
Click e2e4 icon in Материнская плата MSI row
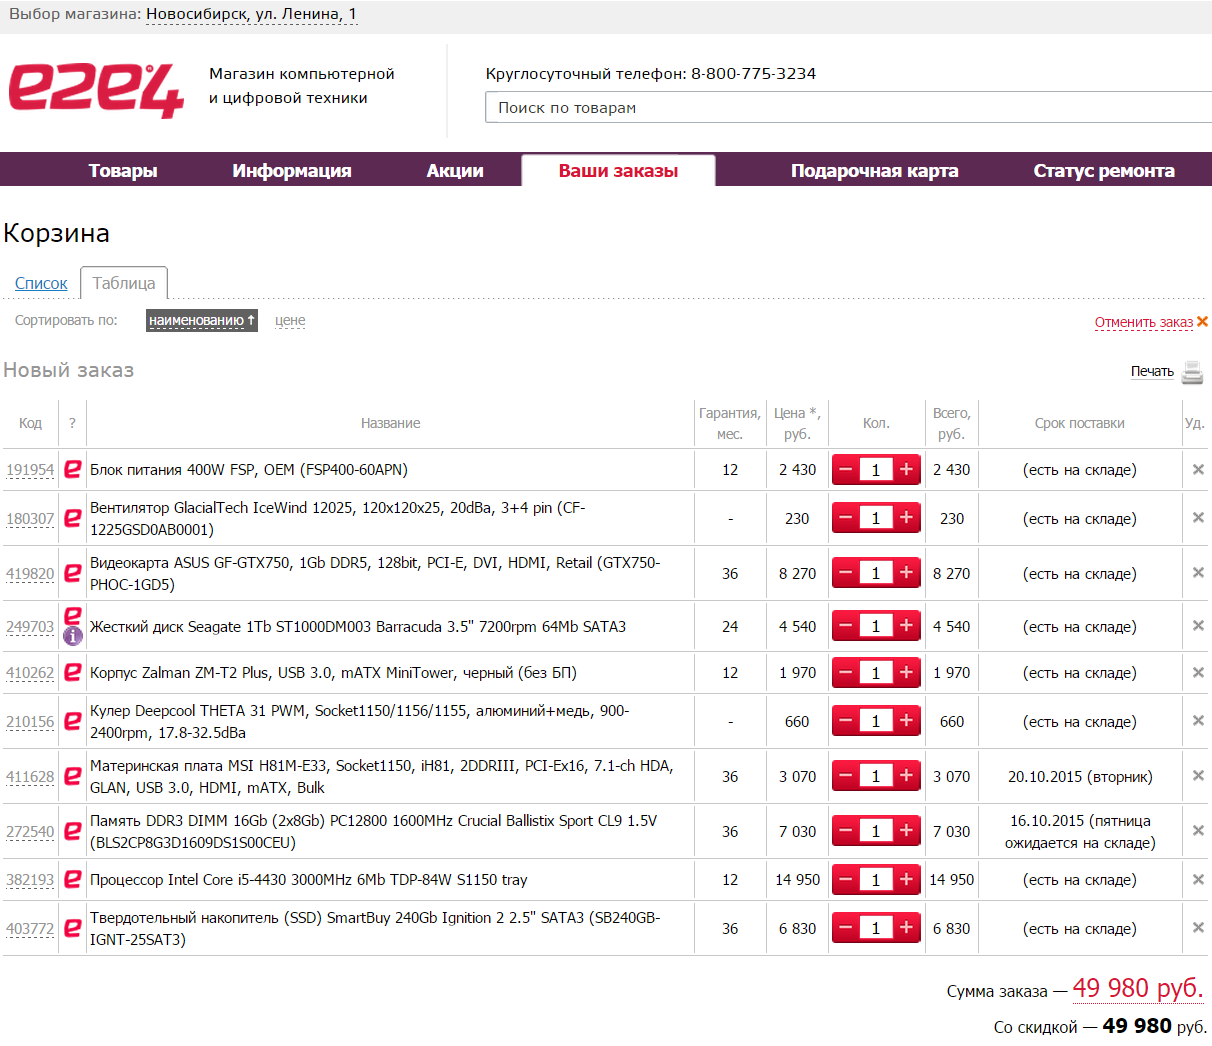click(73, 776)
